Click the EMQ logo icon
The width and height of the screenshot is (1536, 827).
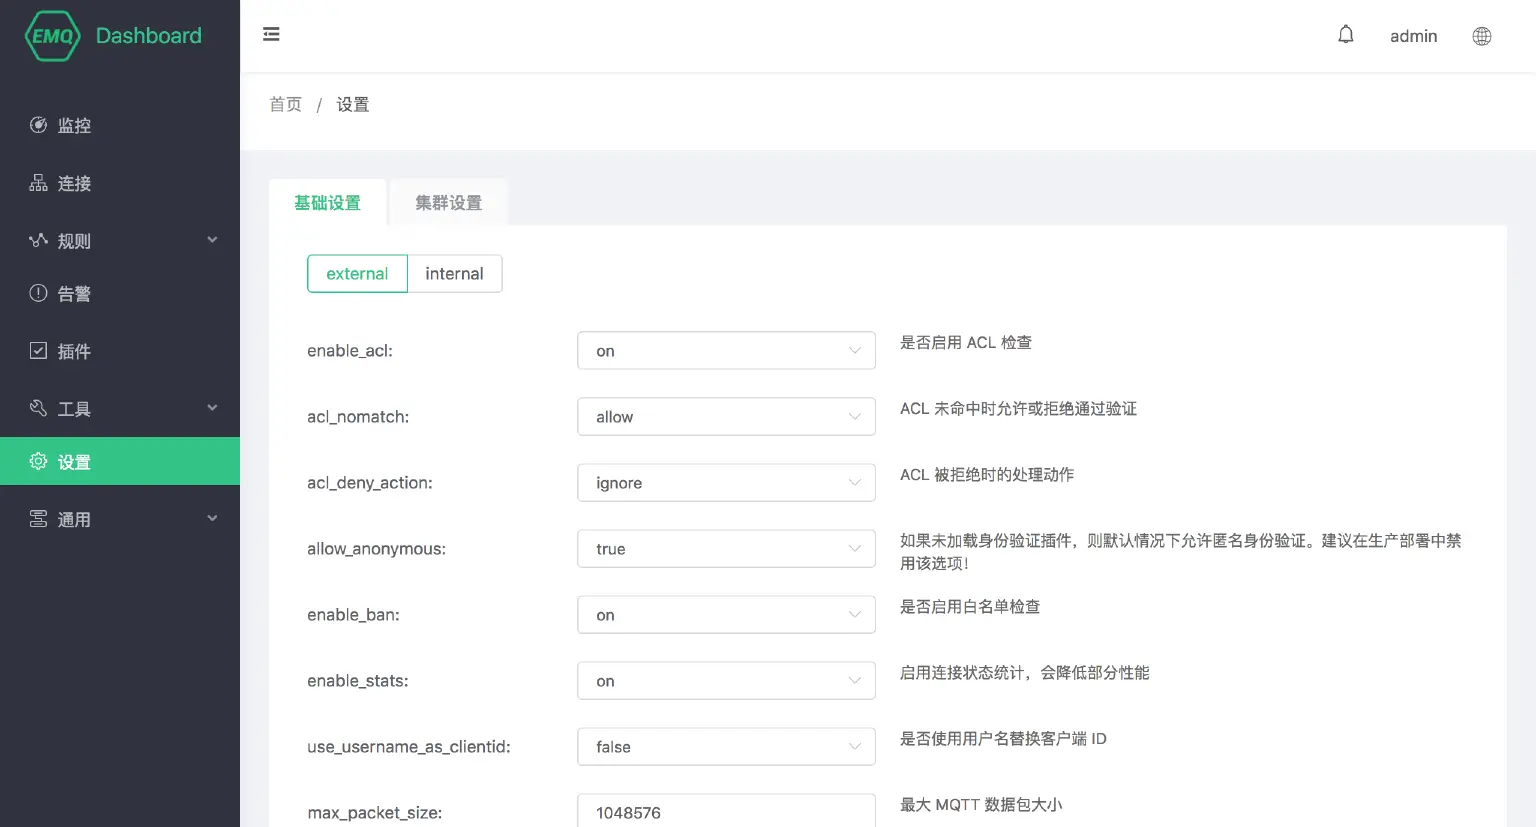tap(52, 36)
